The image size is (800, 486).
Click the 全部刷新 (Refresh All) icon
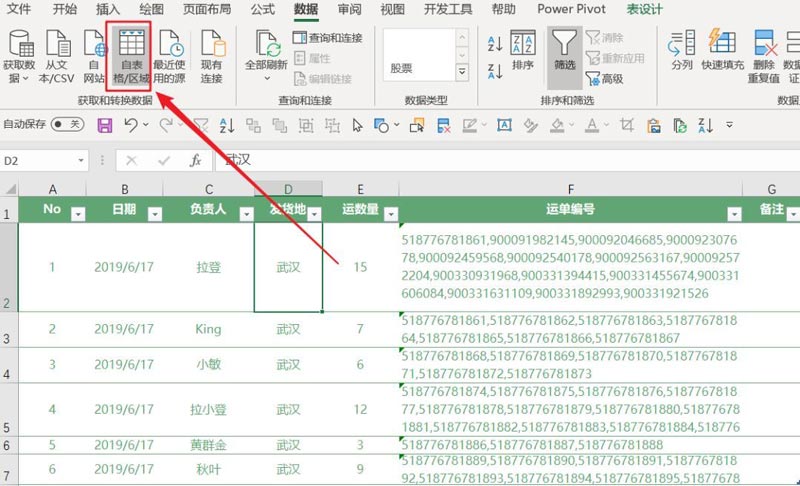[x=267, y=43]
